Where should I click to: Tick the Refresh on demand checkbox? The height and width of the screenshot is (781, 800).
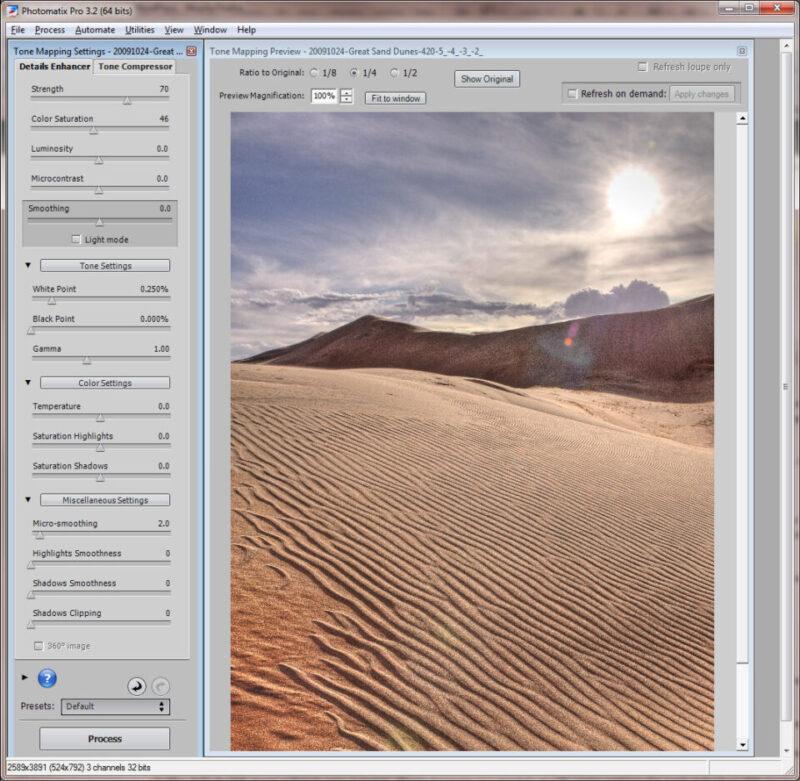tap(572, 94)
